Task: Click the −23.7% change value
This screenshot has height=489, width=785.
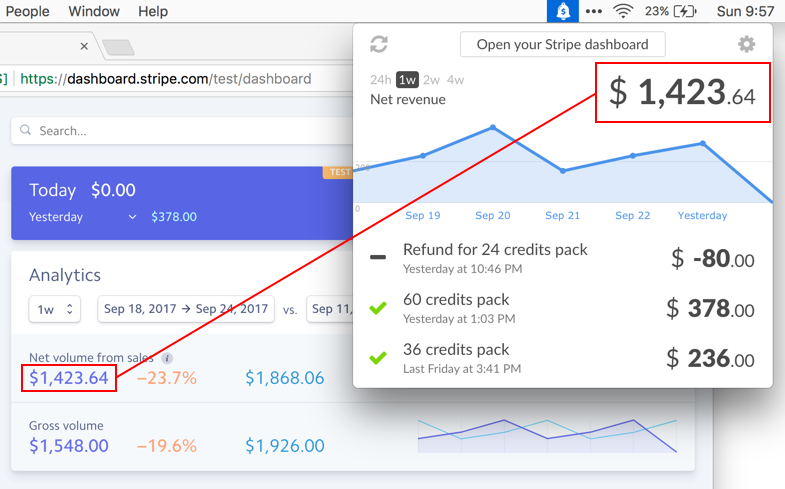Action: click(x=167, y=378)
